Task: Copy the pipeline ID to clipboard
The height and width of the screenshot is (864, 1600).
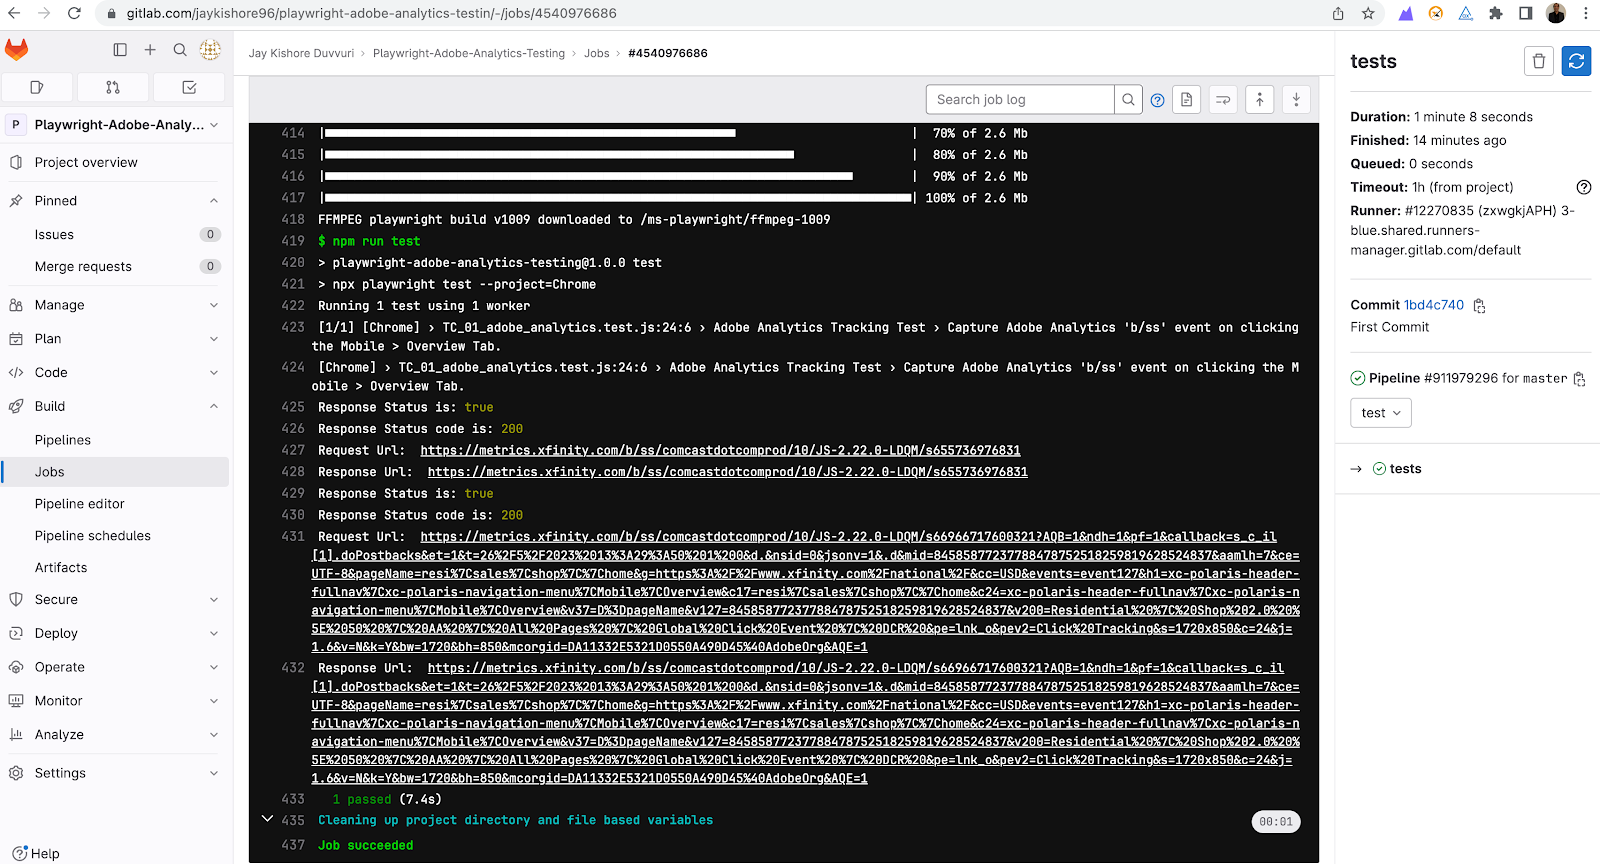Action: [x=1580, y=379]
